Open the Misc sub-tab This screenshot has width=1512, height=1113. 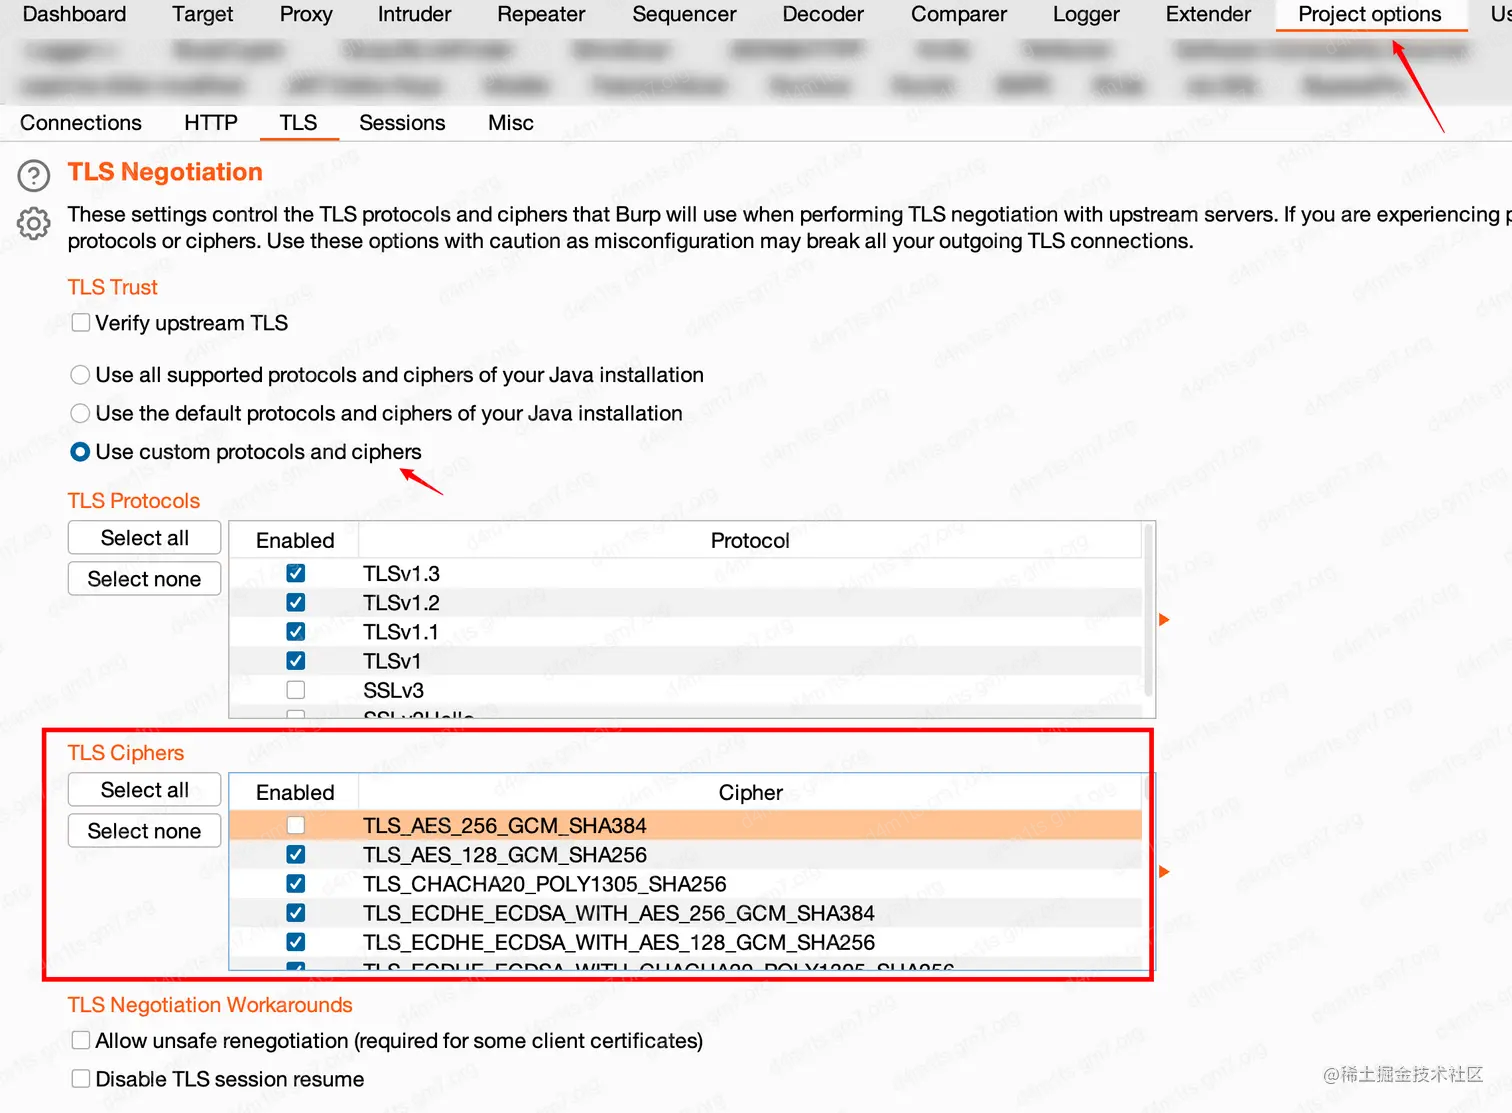click(x=511, y=123)
